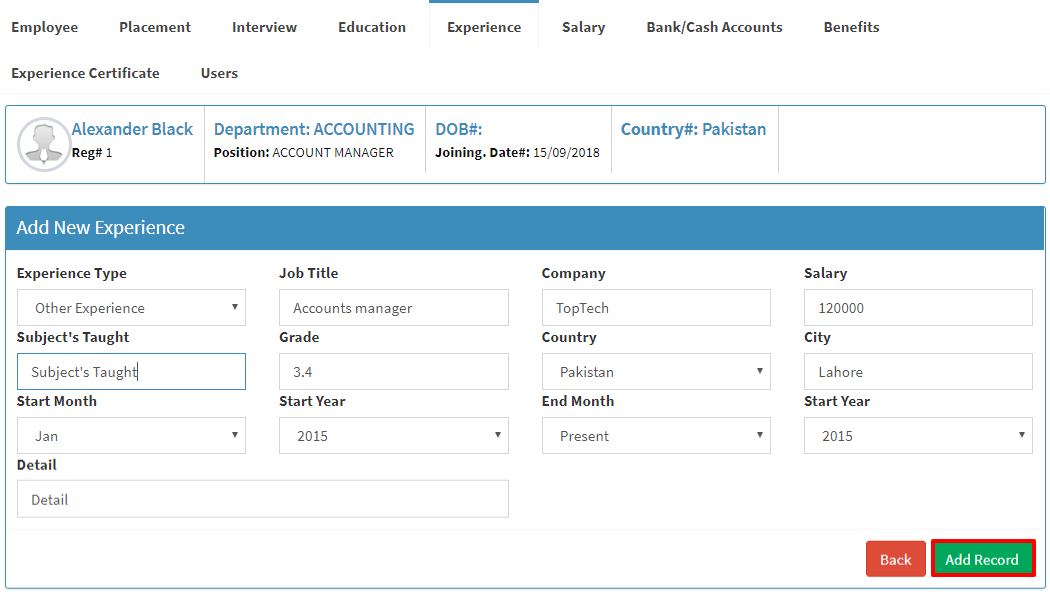Click the employee avatar profile picture
The height and width of the screenshot is (597, 1050).
(x=44, y=145)
